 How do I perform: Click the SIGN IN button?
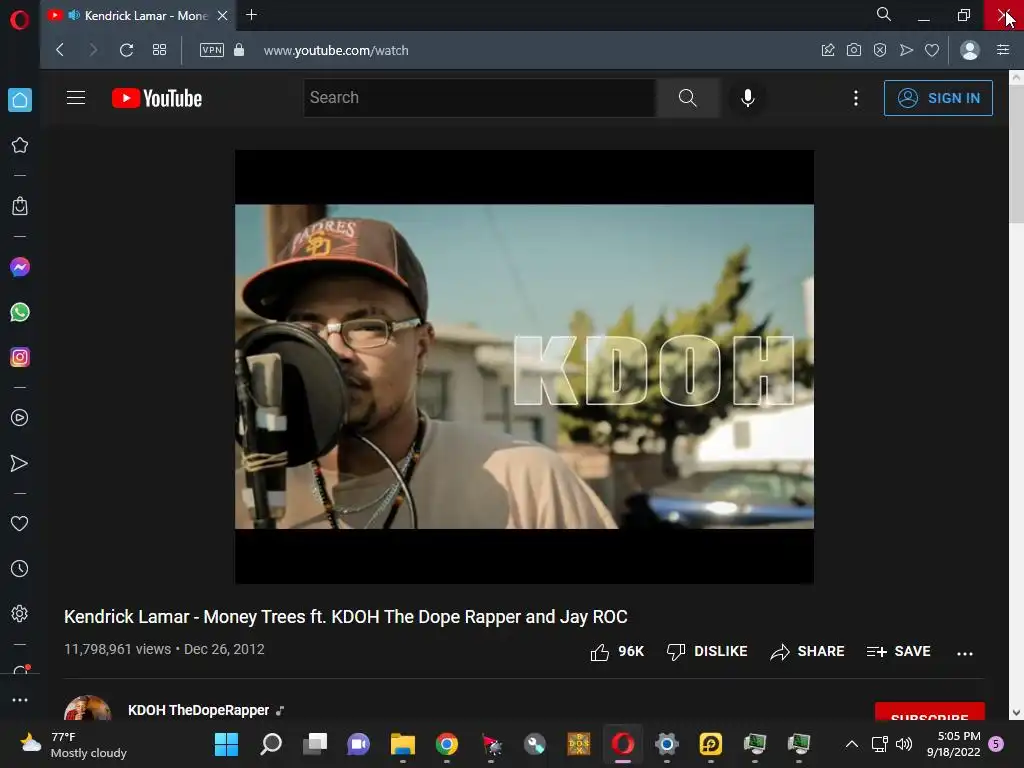coord(938,98)
